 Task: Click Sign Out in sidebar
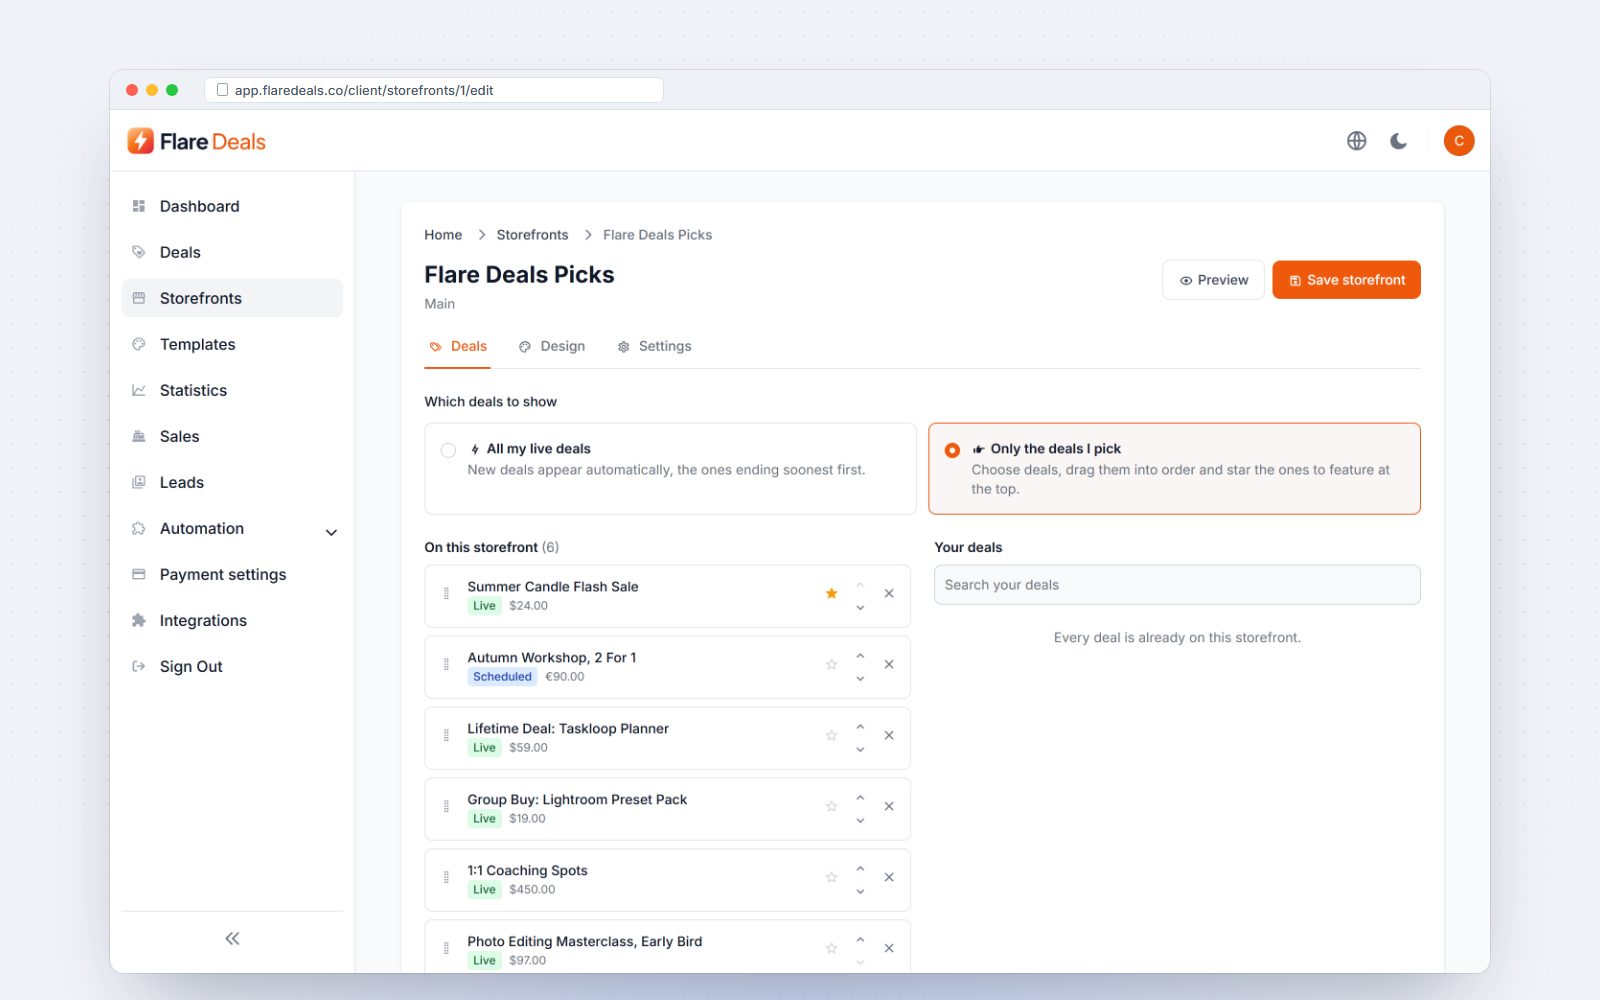pos(232,666)
